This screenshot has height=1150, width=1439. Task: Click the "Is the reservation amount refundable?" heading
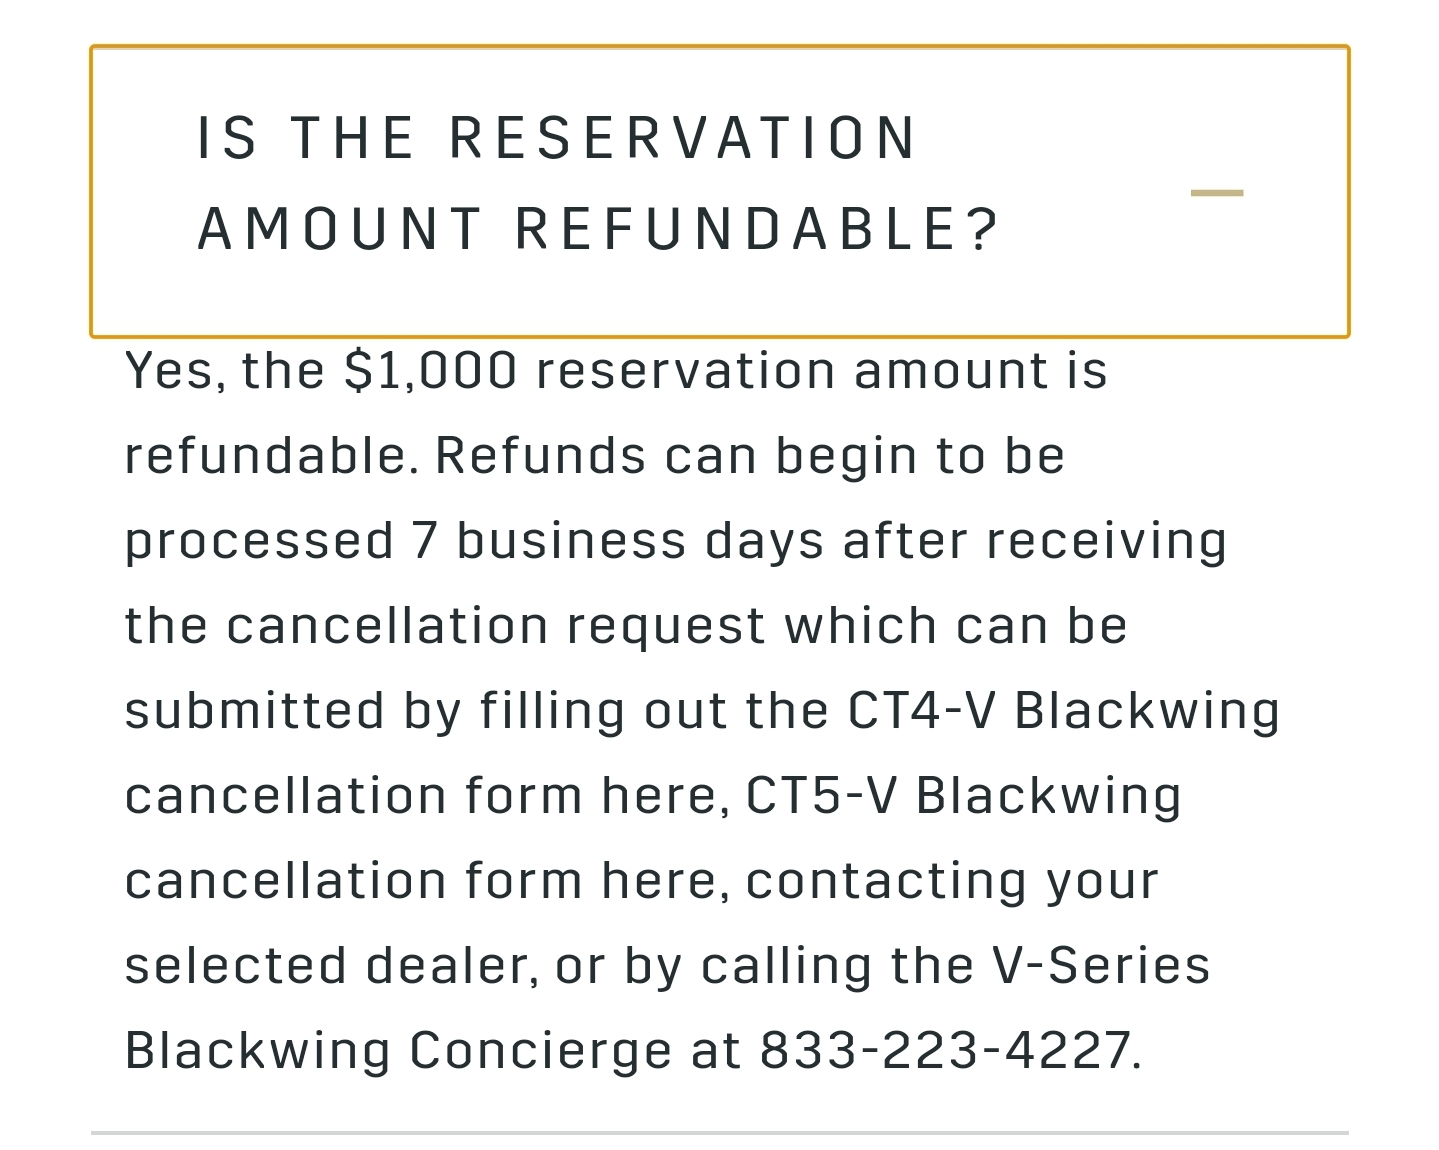point(598,183)
